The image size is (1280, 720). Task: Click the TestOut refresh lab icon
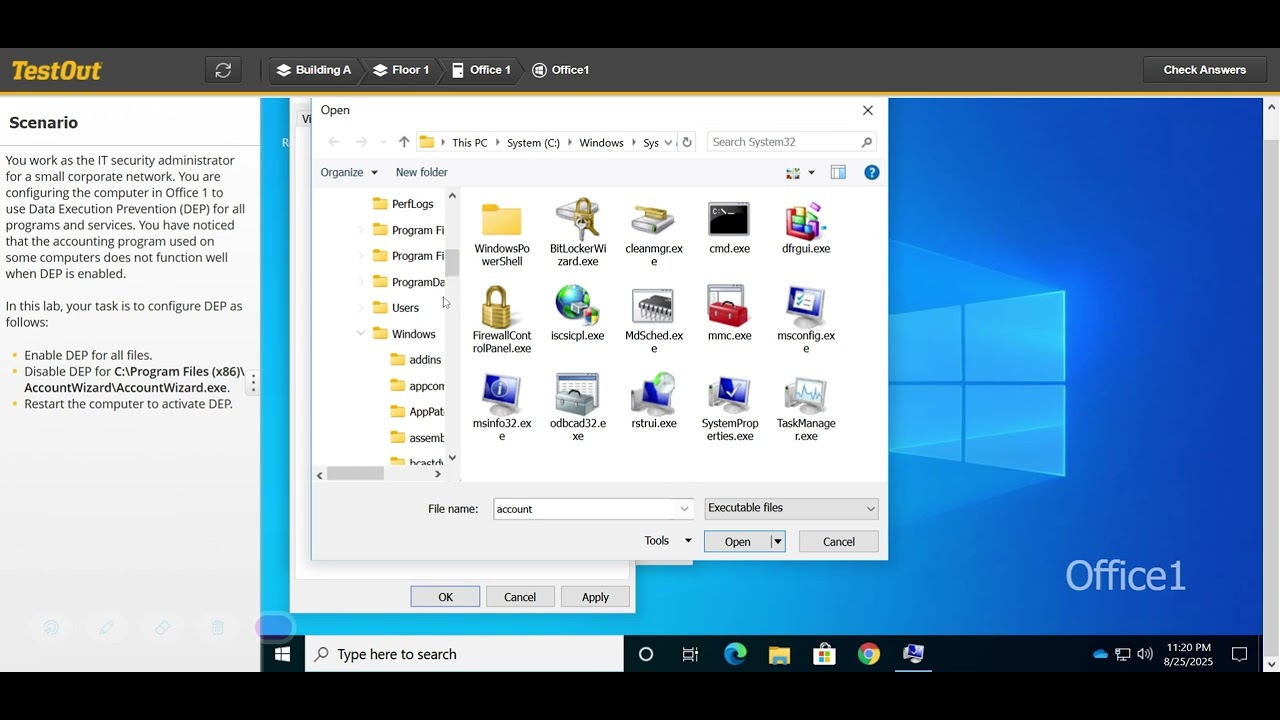pyautogui.click(x=223, y=70)
